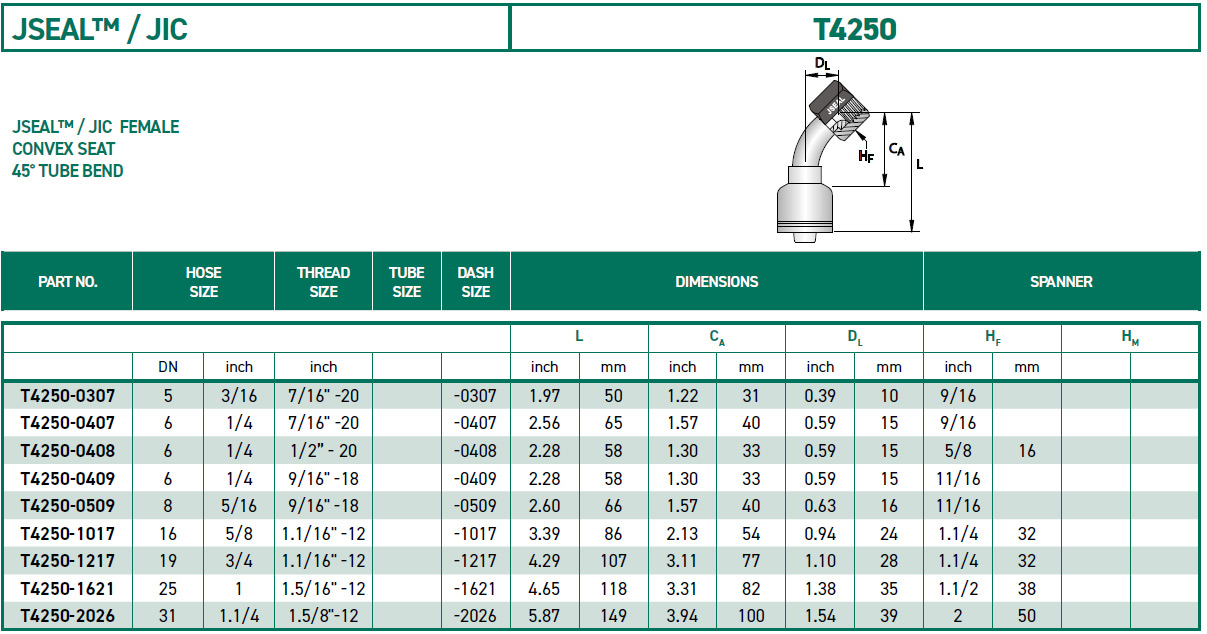Click the CA dimension sub-header
The image size is (1207, 634).
pos(717,338)
